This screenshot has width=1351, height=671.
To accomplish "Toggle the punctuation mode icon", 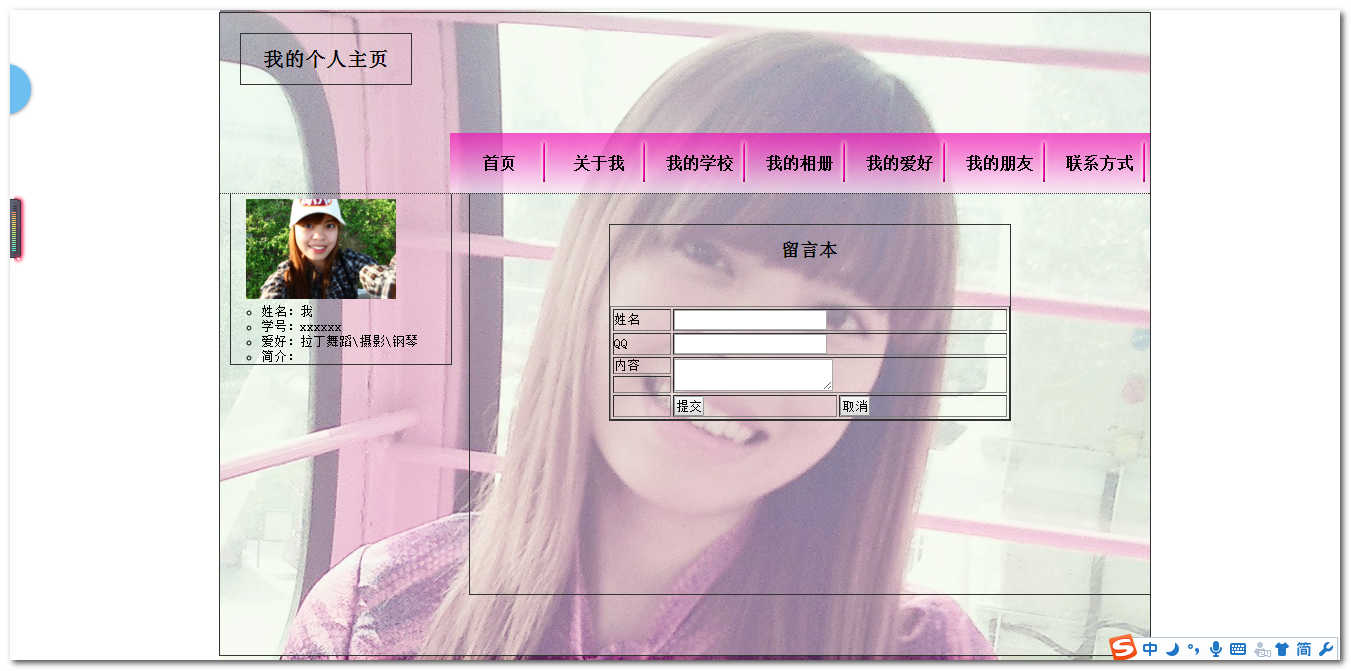I will coord(1193,649).
